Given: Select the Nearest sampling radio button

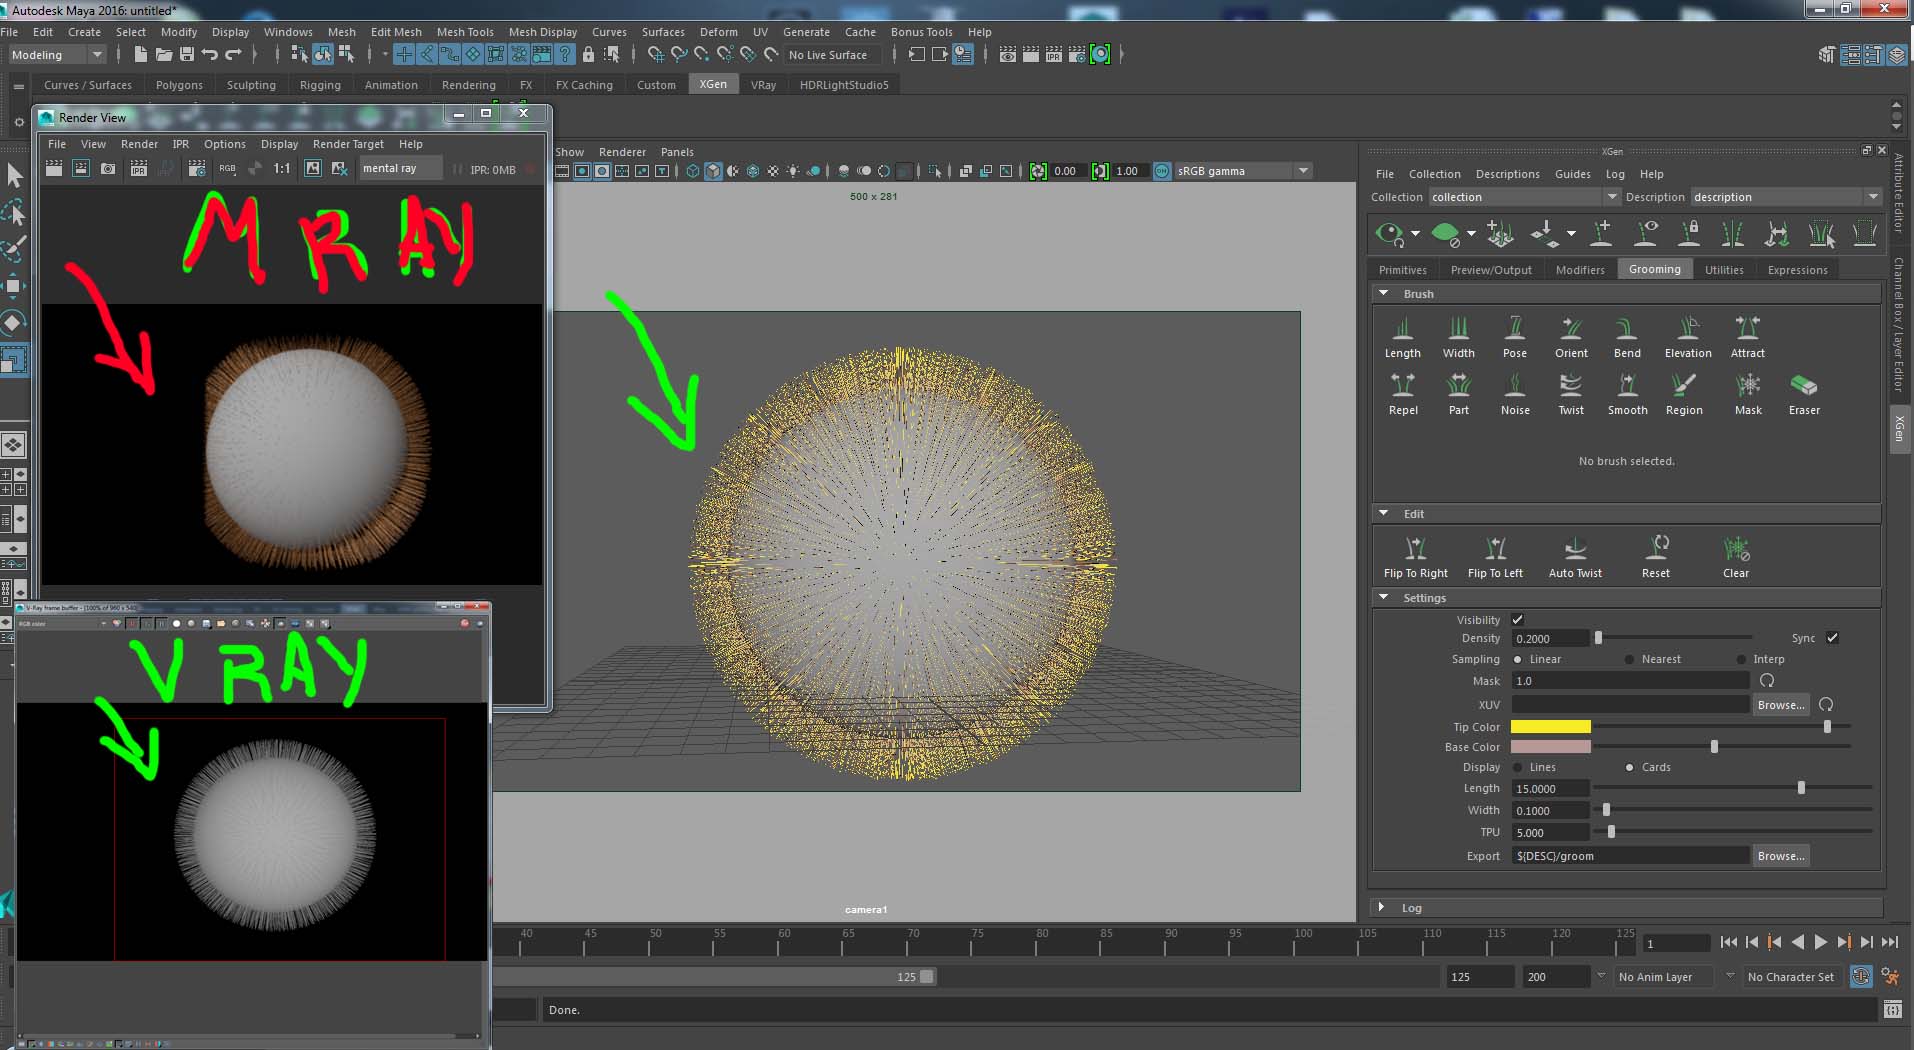Looking at the screenshot, I should (x=1630, y=659).
